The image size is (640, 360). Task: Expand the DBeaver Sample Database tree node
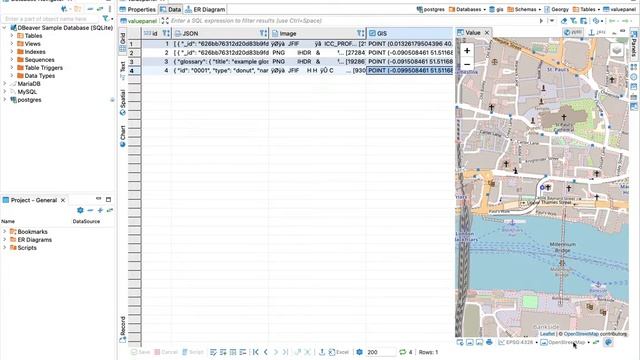click(4, 28)
